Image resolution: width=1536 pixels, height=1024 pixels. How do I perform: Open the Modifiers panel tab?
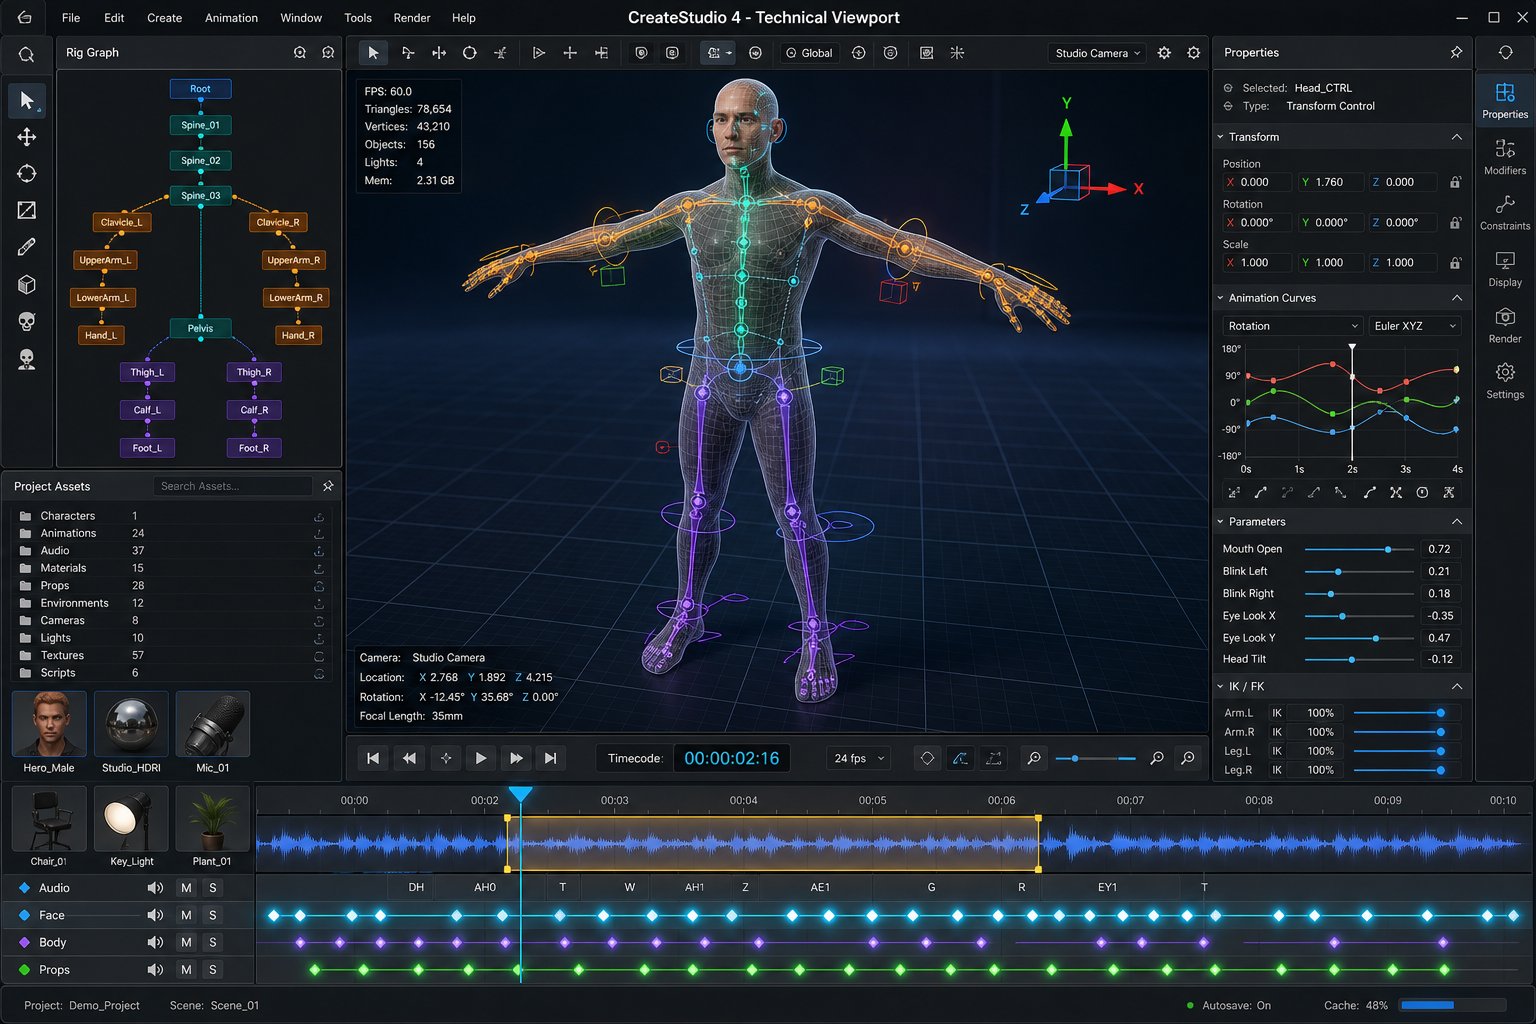(x=1505, y=156)
